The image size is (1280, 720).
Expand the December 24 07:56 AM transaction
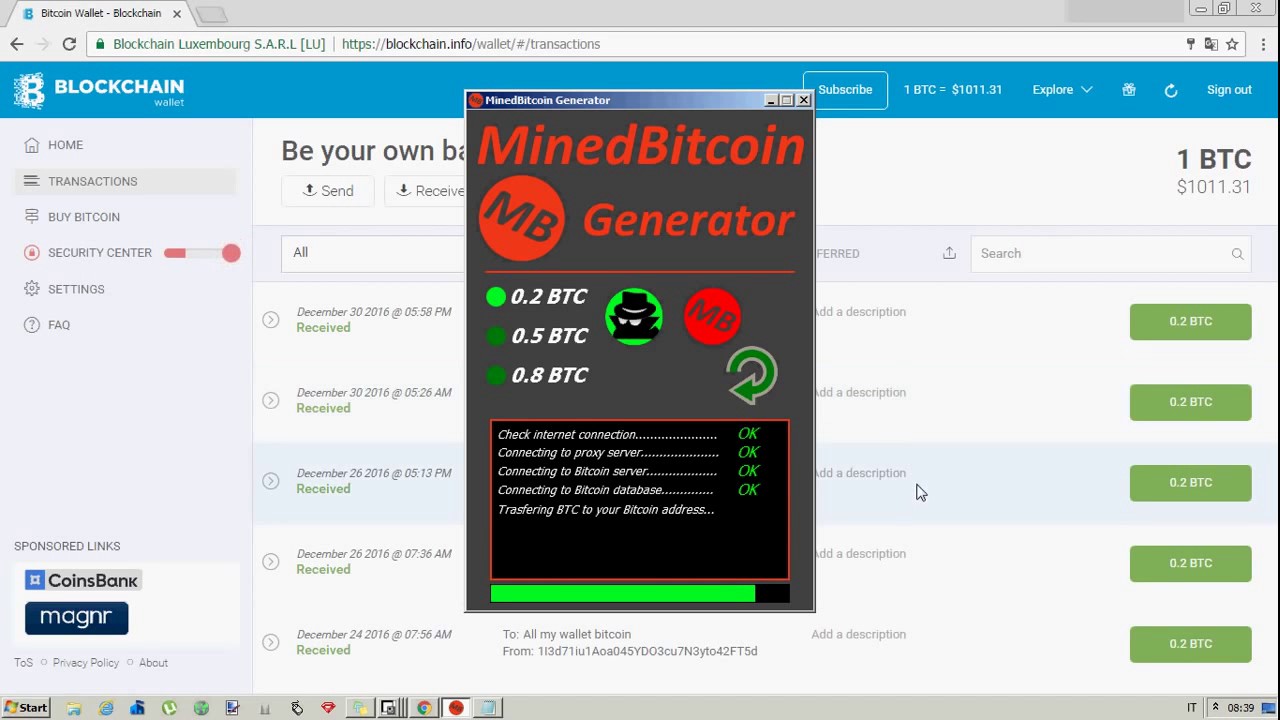270,642
